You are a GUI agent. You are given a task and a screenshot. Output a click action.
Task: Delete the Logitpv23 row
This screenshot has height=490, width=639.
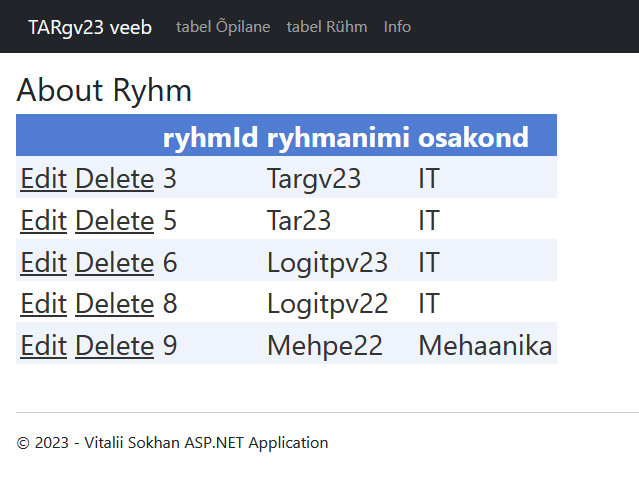[115, 262]
